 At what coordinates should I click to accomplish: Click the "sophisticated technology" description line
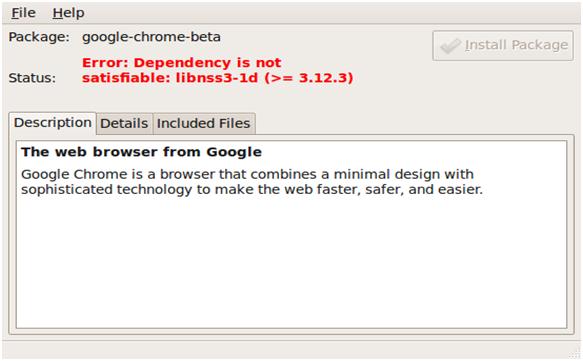[252, 190]
